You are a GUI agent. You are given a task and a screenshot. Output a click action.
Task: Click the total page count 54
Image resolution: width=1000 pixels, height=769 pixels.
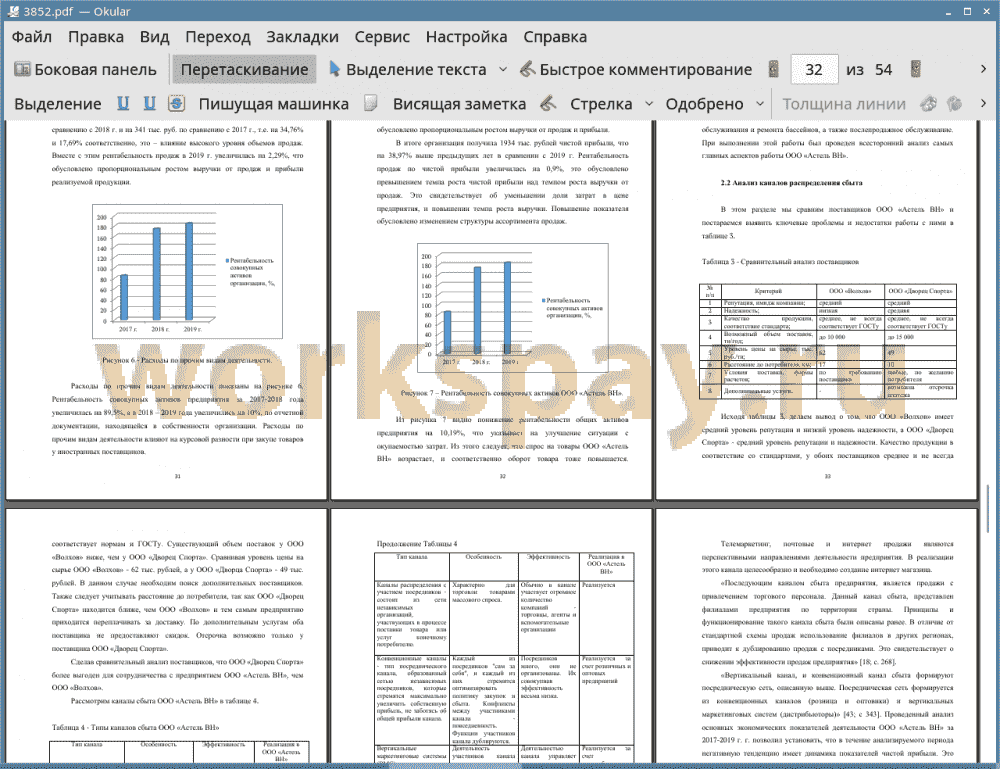883,70
